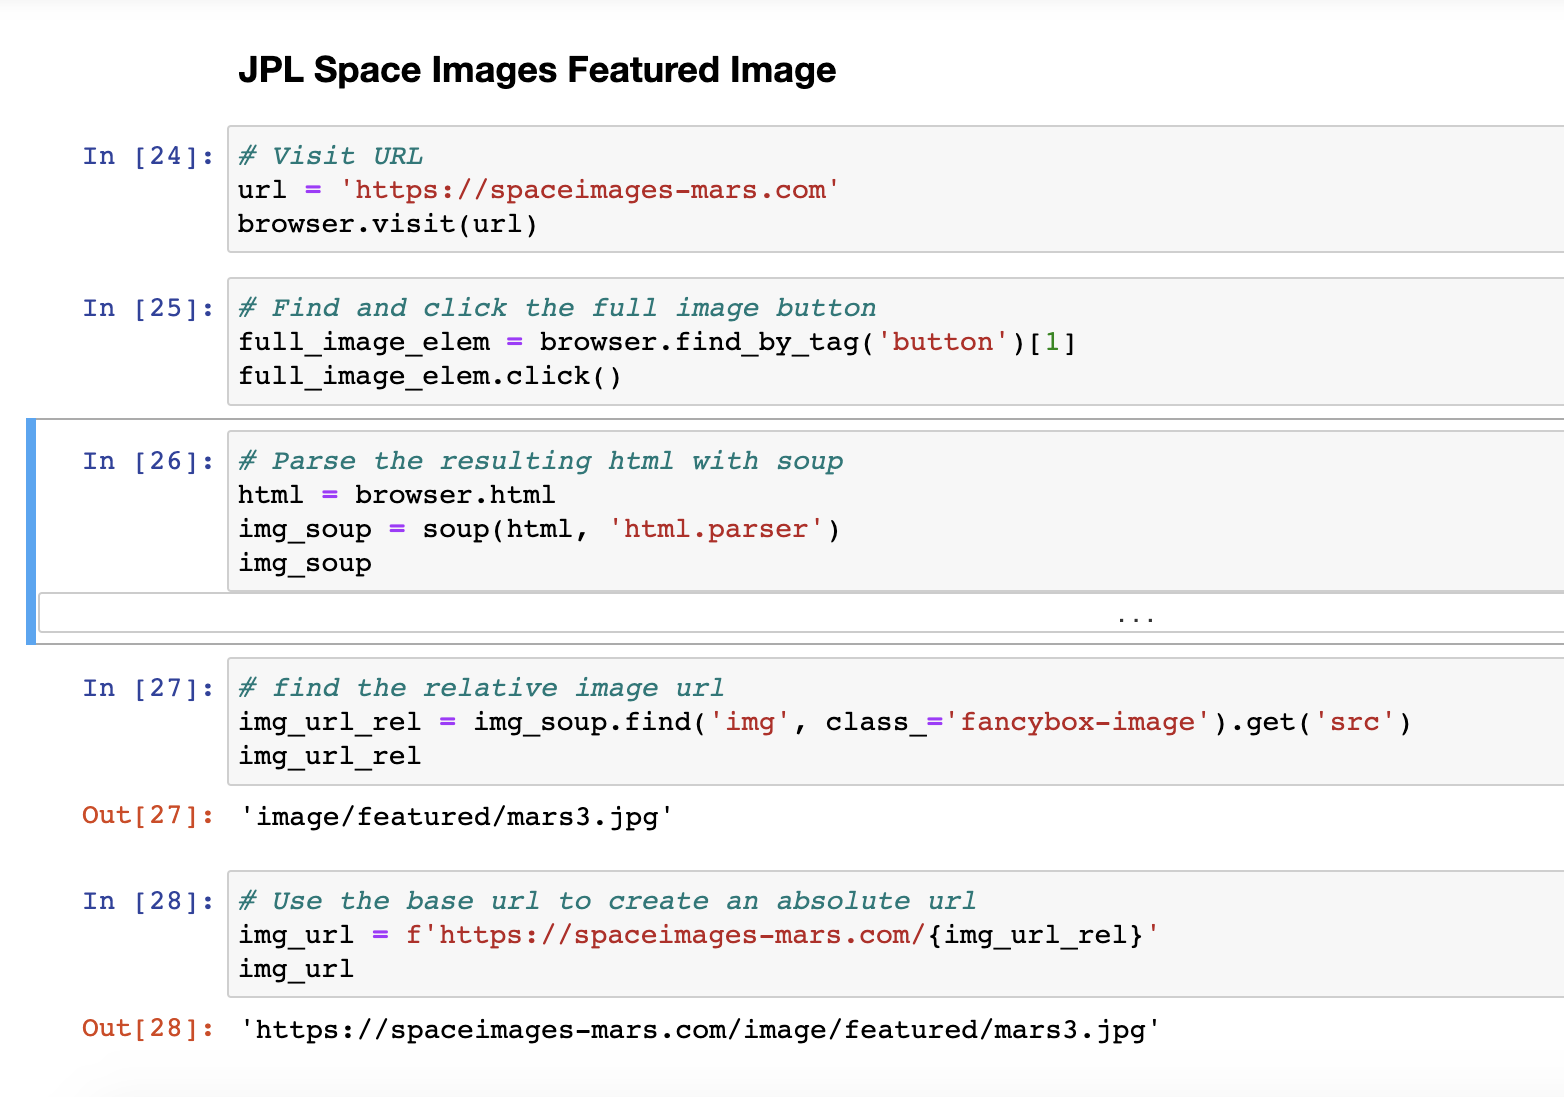Click the '# Visit URL' comment line
The height and width of the screenshot is (1097, 1564).
click(x=330, y=156)
